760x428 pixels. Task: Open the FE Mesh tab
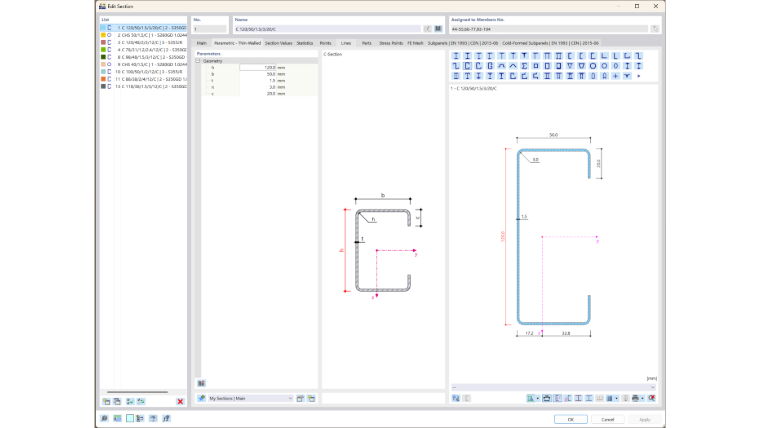pyautogui.click(x=415, y=43)
